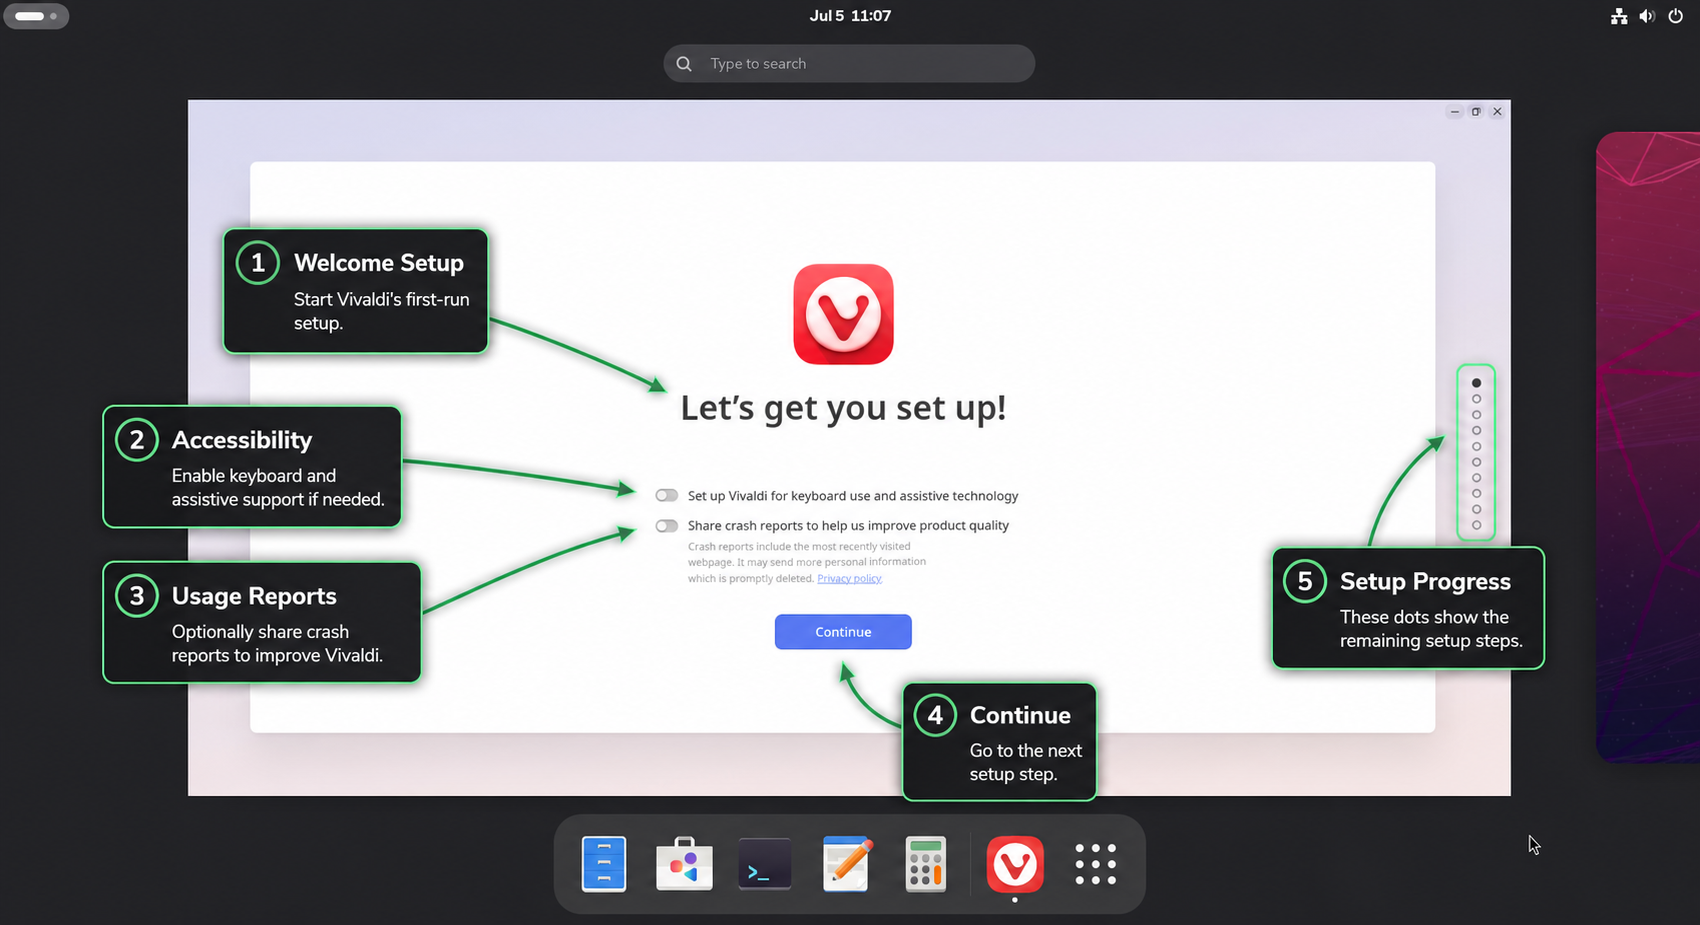Launch the Software store from the dock

[x=684, y=863]
